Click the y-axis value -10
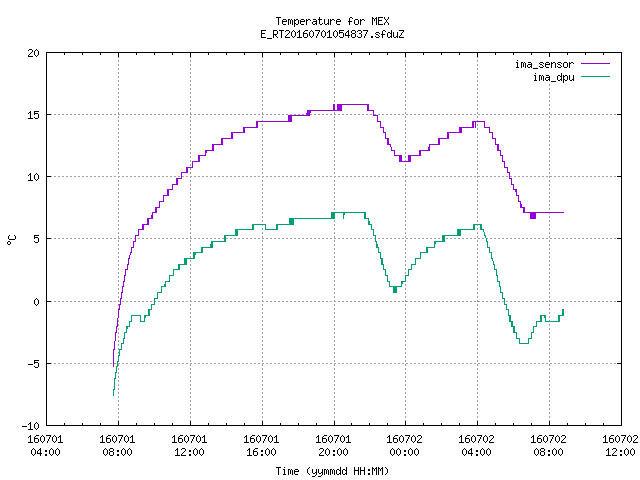Viewport: 640px width, 480px height. 31,426
